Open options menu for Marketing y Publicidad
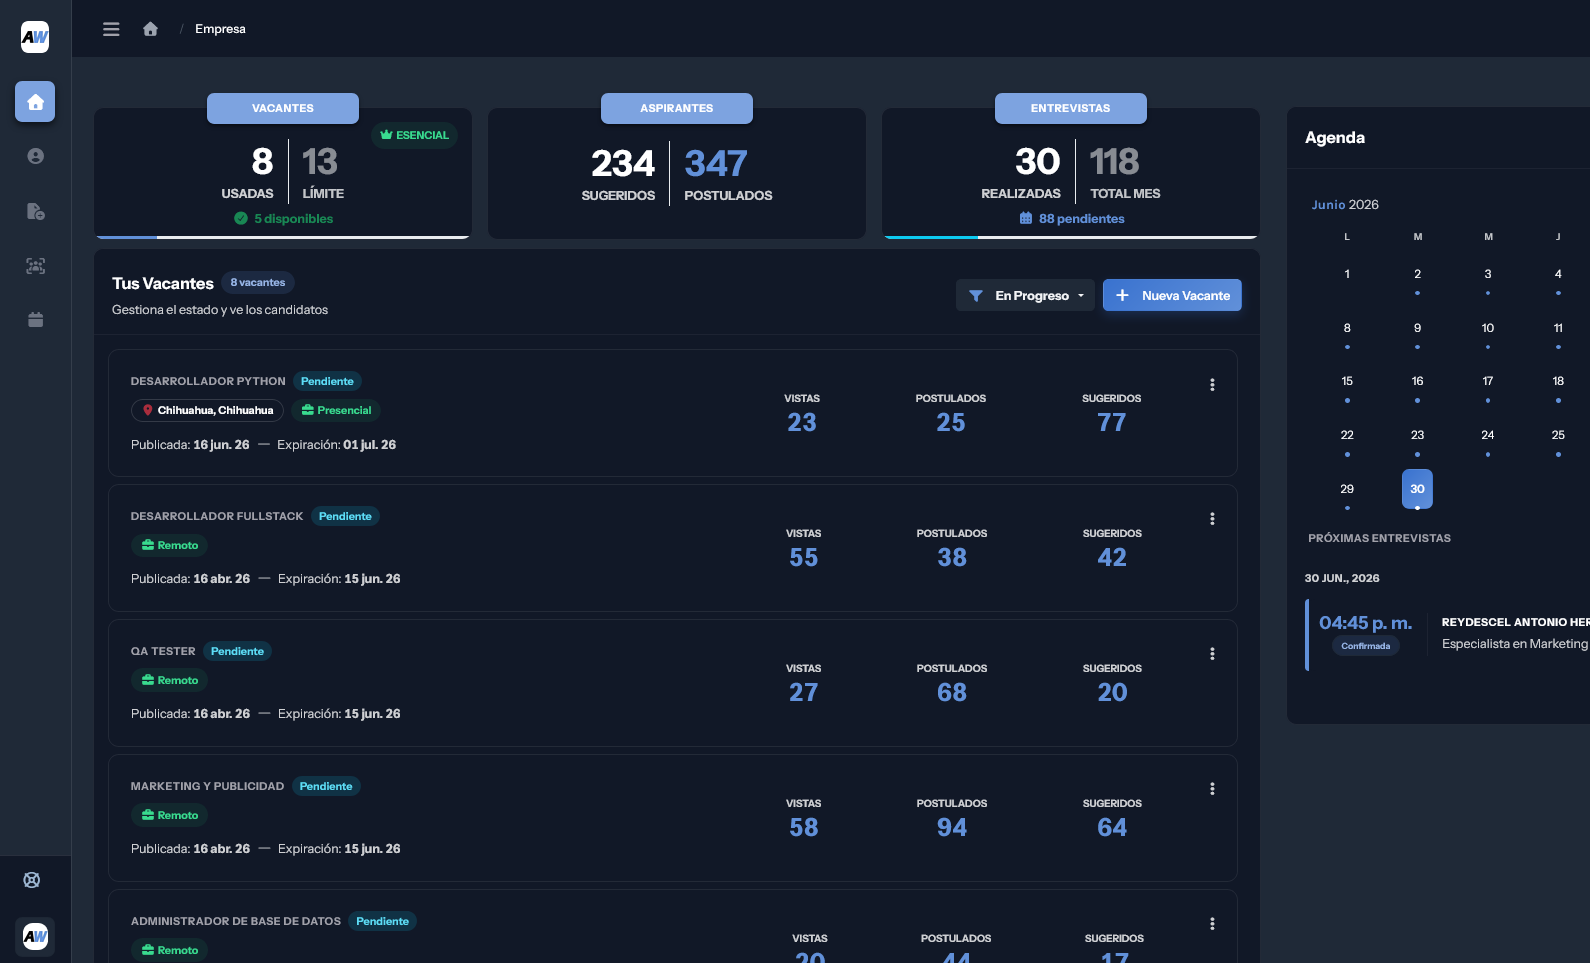1590x963 pixels. (1212, 789)
